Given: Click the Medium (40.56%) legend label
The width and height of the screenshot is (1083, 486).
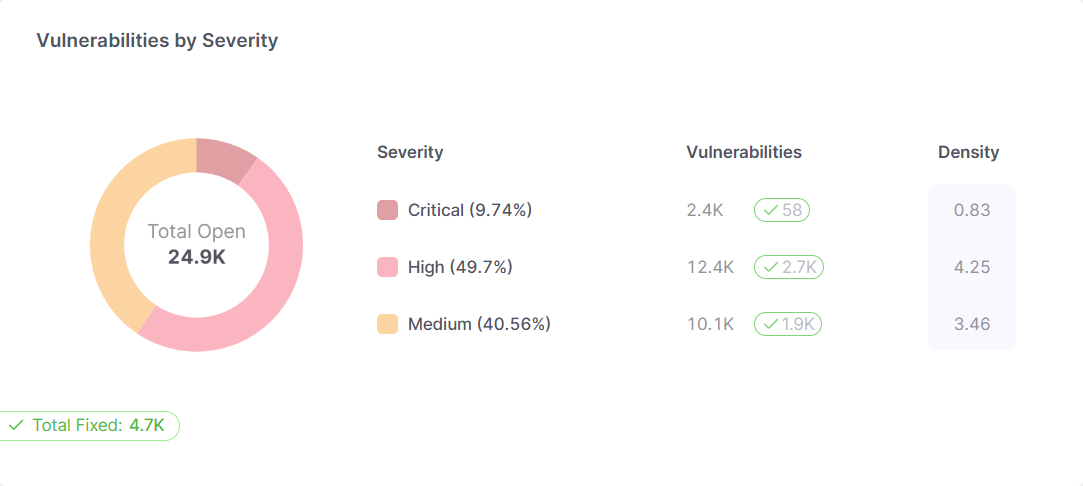Looking at the screenshot, I should 479,324.
